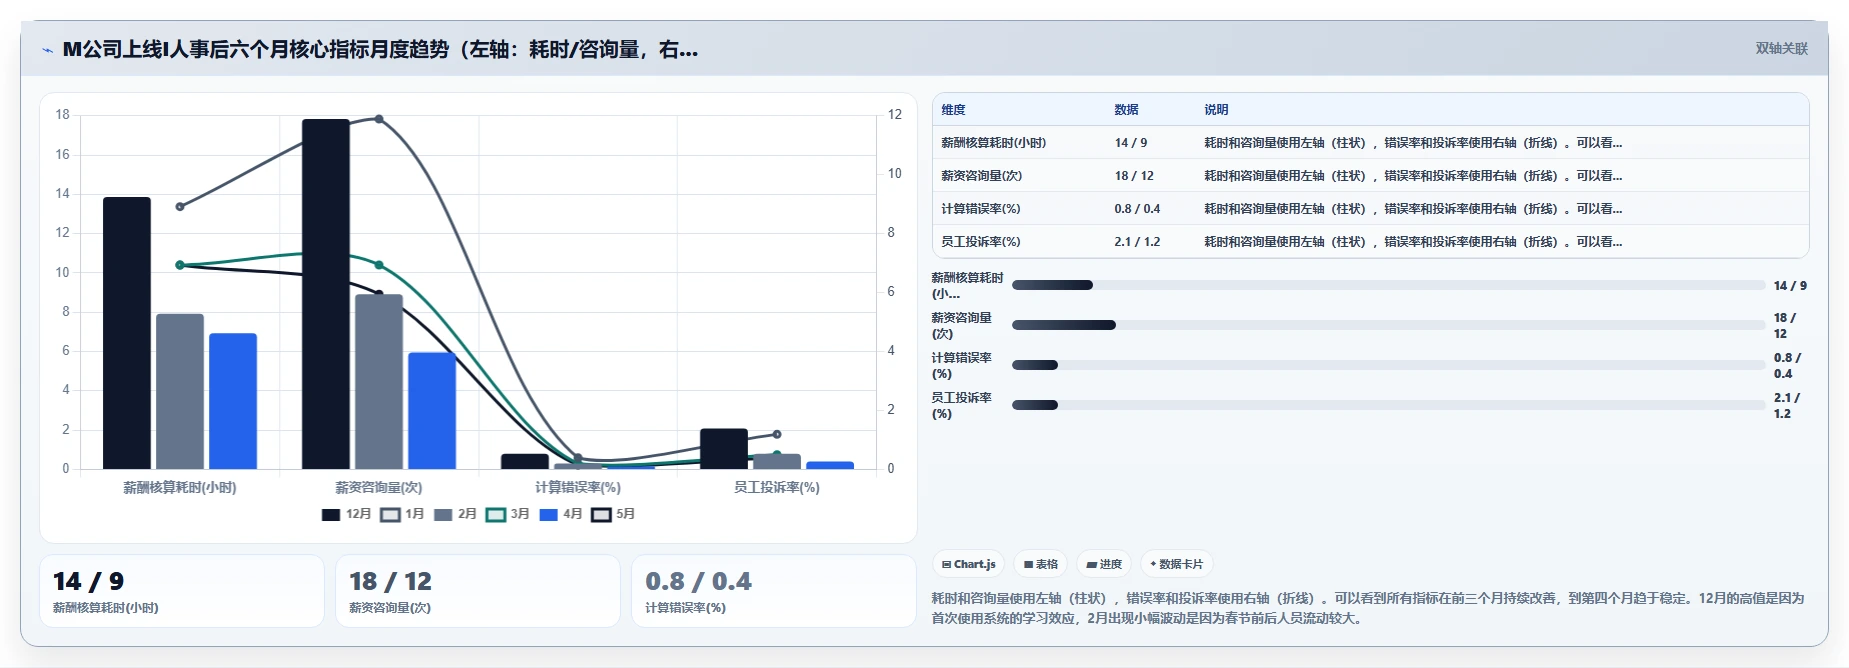
Task: Click the gray line peak point above 薪资咨询量
Action: [379, 119]
